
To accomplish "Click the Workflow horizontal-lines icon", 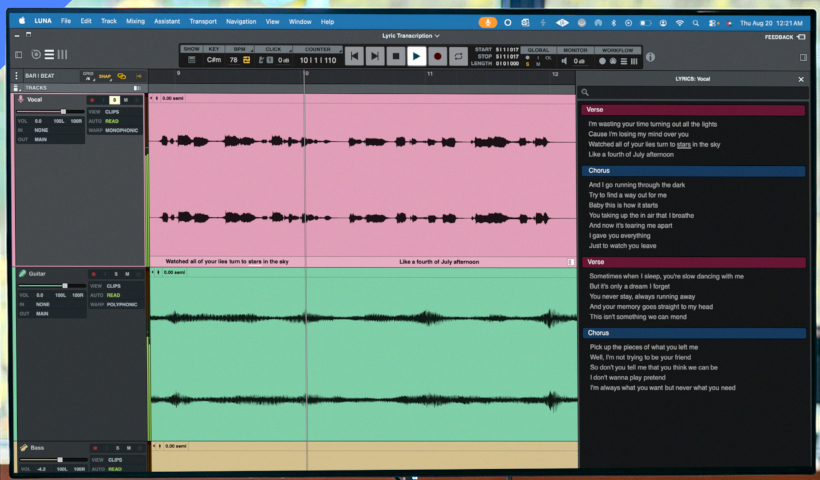I will (623, 61).
